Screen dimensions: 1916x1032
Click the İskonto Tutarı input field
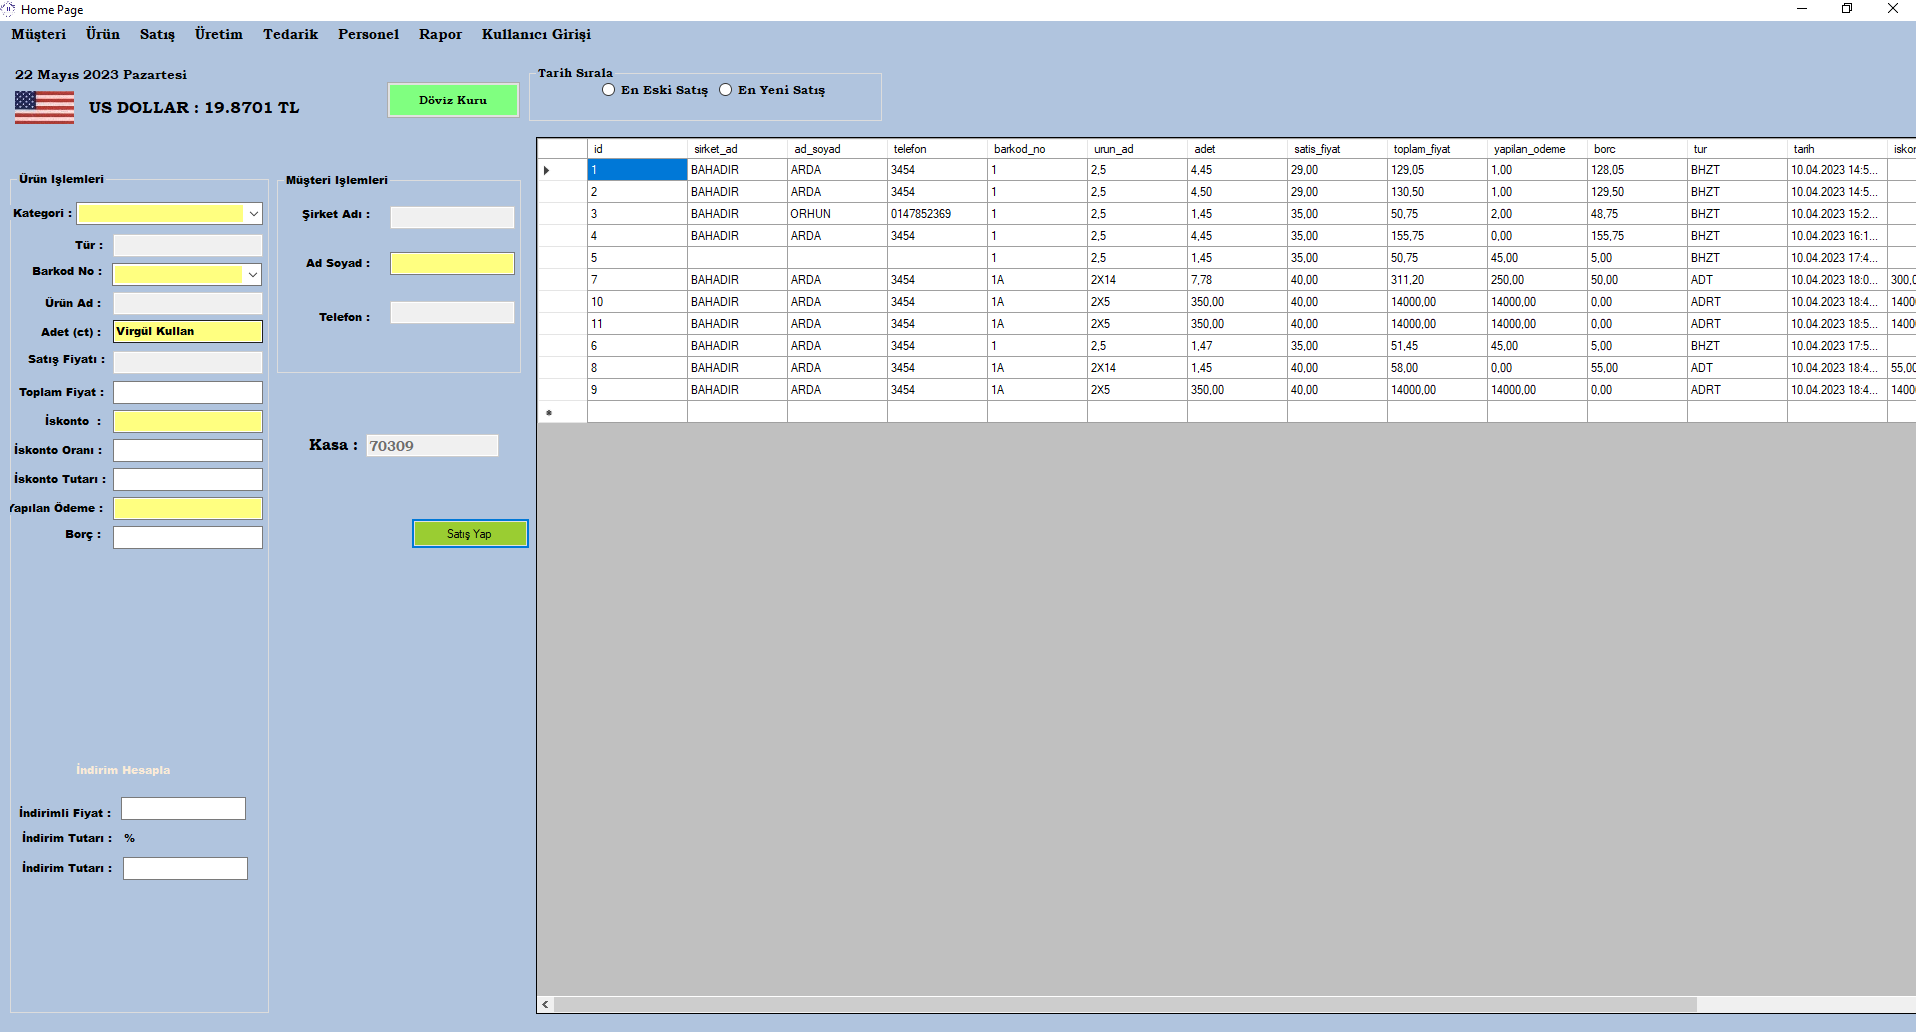(x=188, y=479)
